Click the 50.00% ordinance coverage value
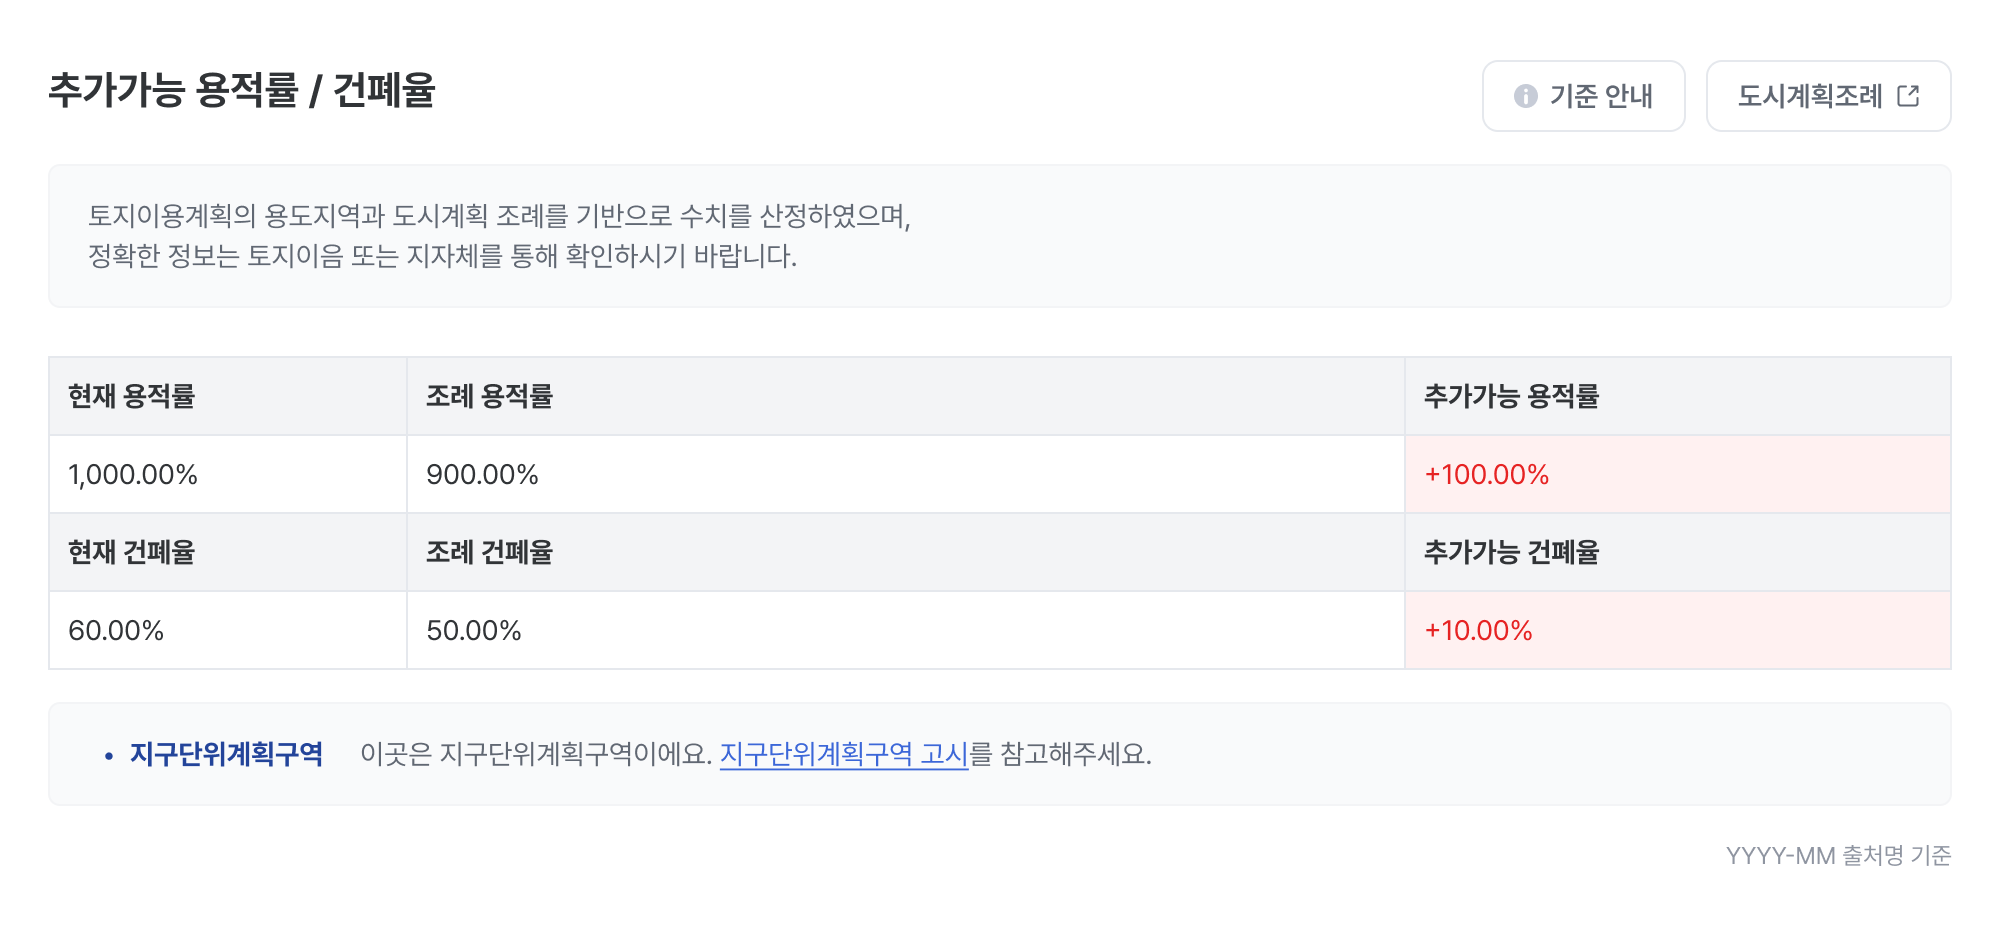Viewport: 2000px width, 934px height. pyautogui.click(x=474, y=631)
